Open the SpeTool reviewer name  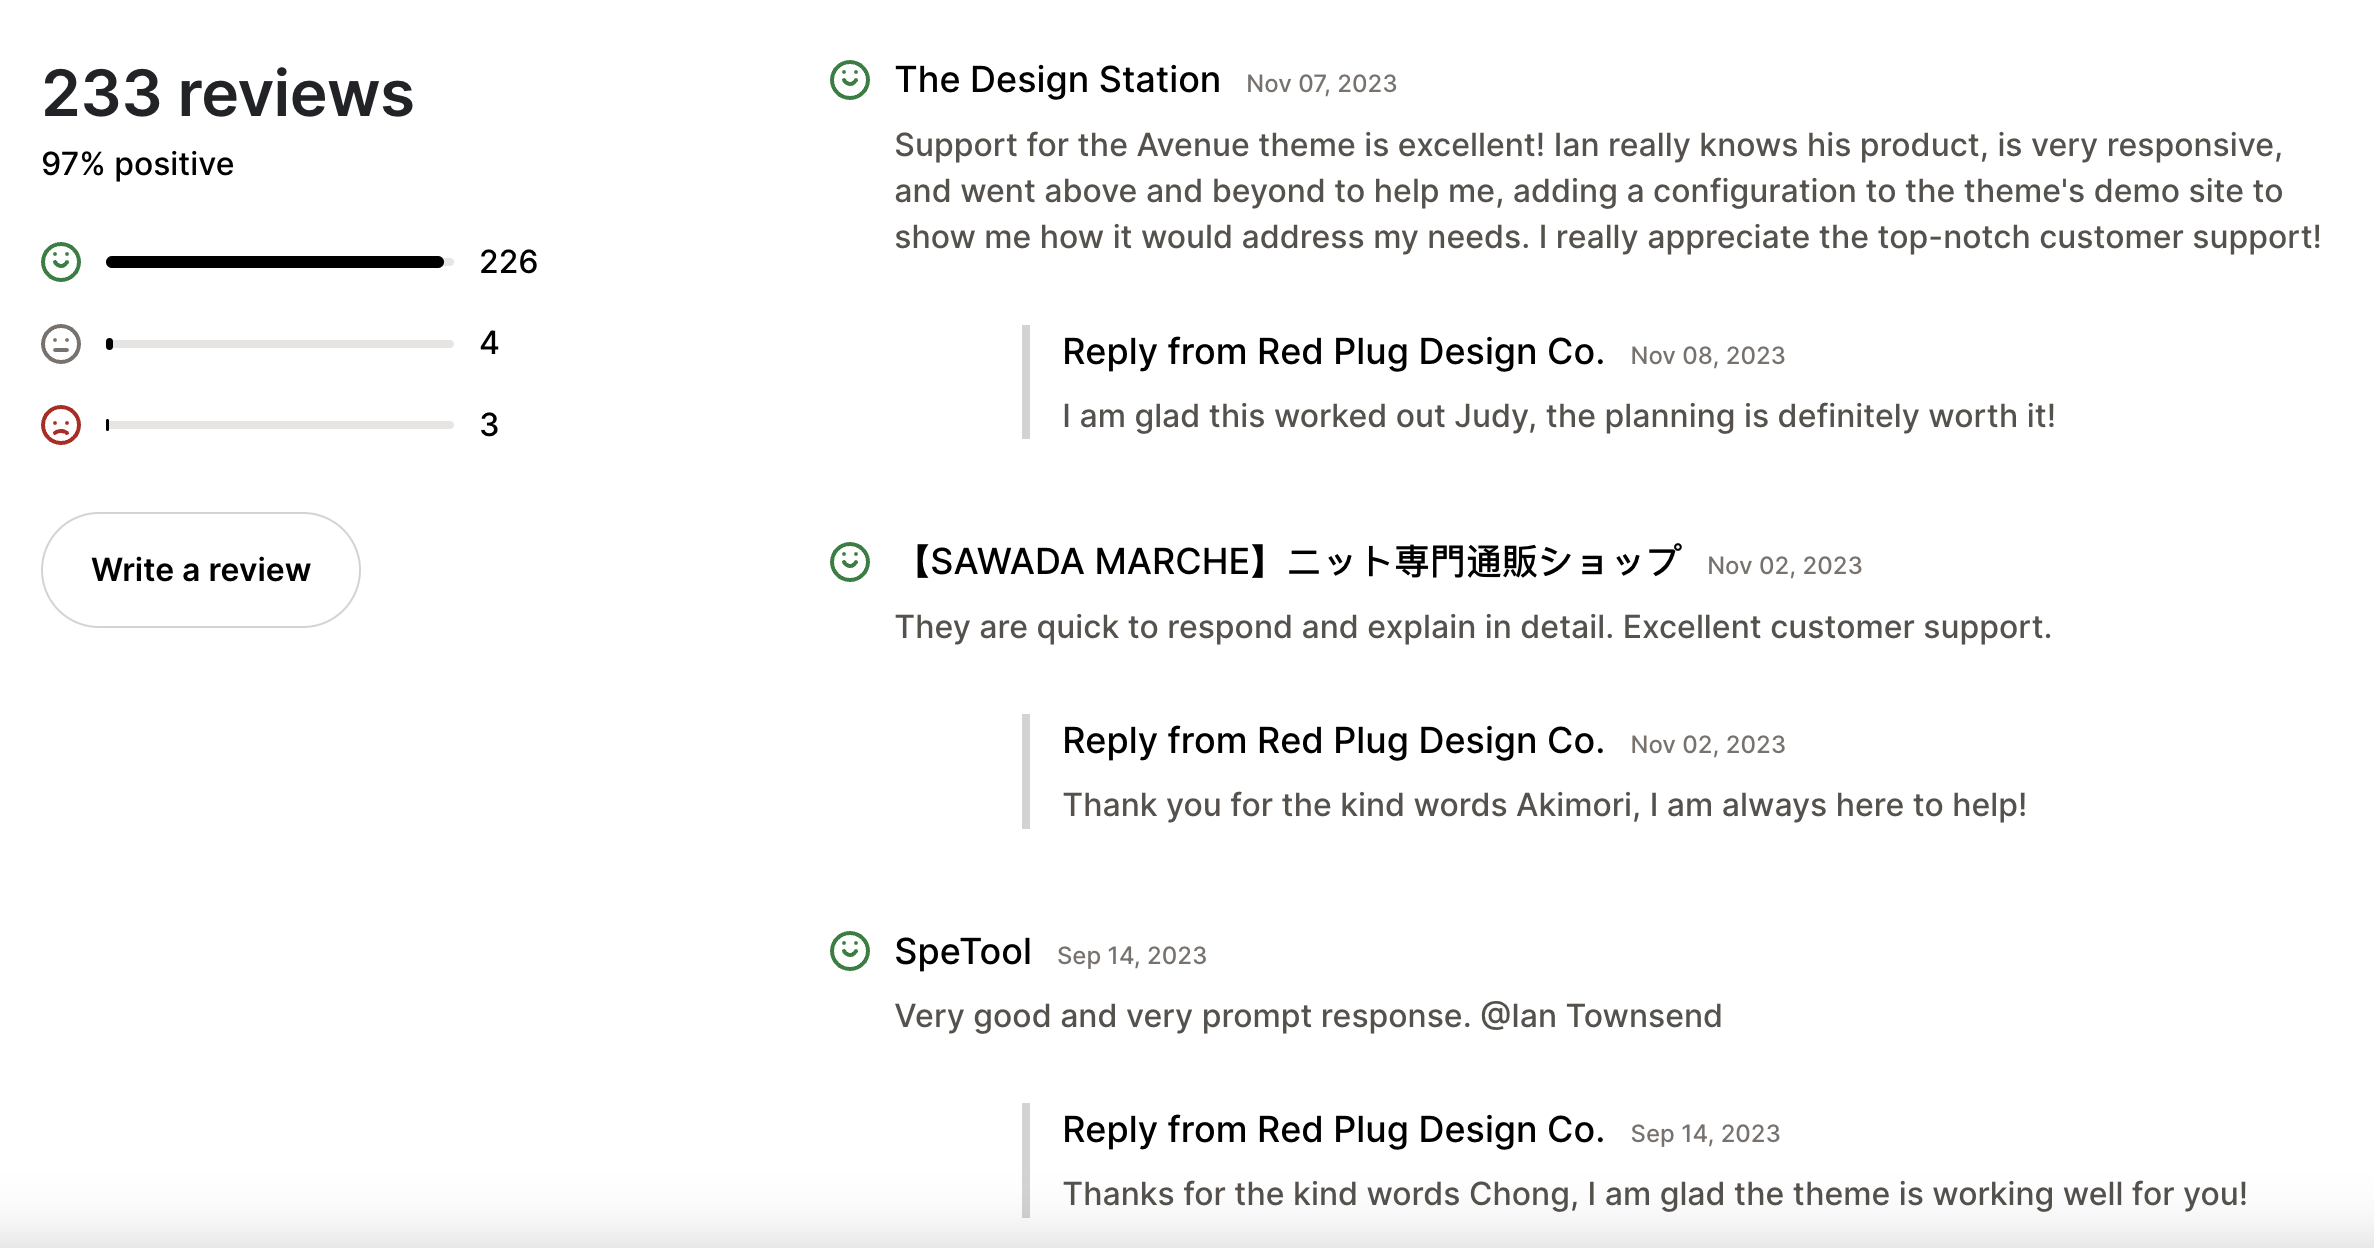pyautogui.click(x=963, y=951)
